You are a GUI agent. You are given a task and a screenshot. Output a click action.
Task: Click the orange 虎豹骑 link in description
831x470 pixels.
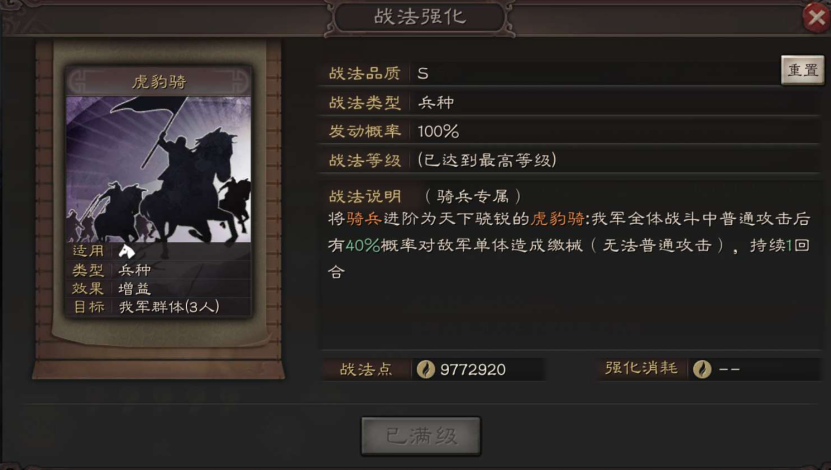(x=558, y=218)
